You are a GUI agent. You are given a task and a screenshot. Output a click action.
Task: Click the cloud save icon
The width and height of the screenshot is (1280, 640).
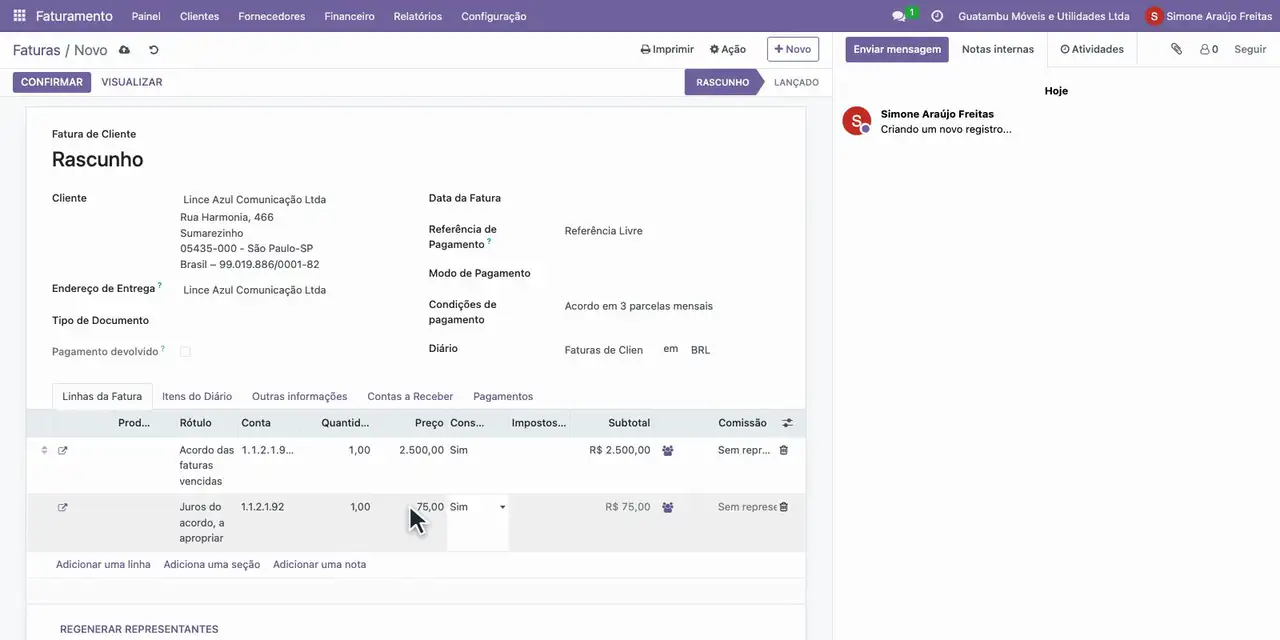tap(124, 50)
